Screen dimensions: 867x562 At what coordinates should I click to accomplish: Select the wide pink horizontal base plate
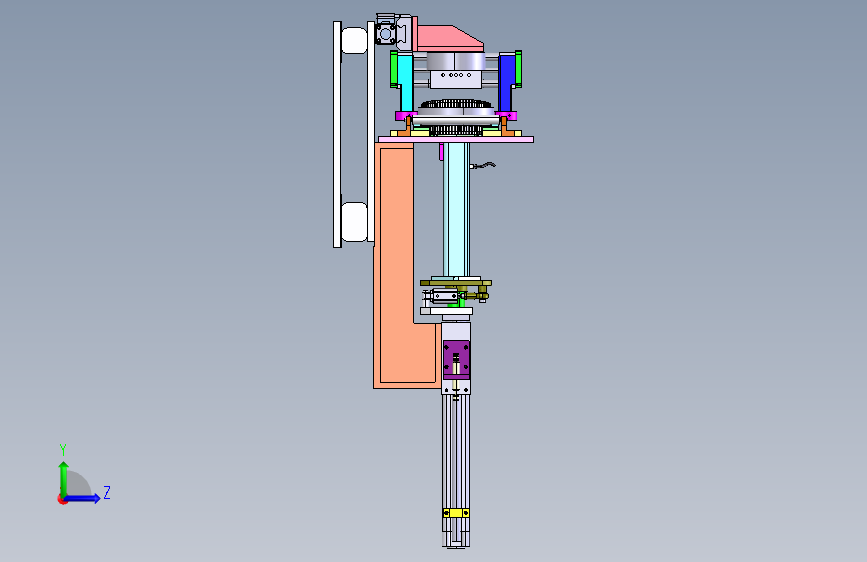click(x=456, y=139)
